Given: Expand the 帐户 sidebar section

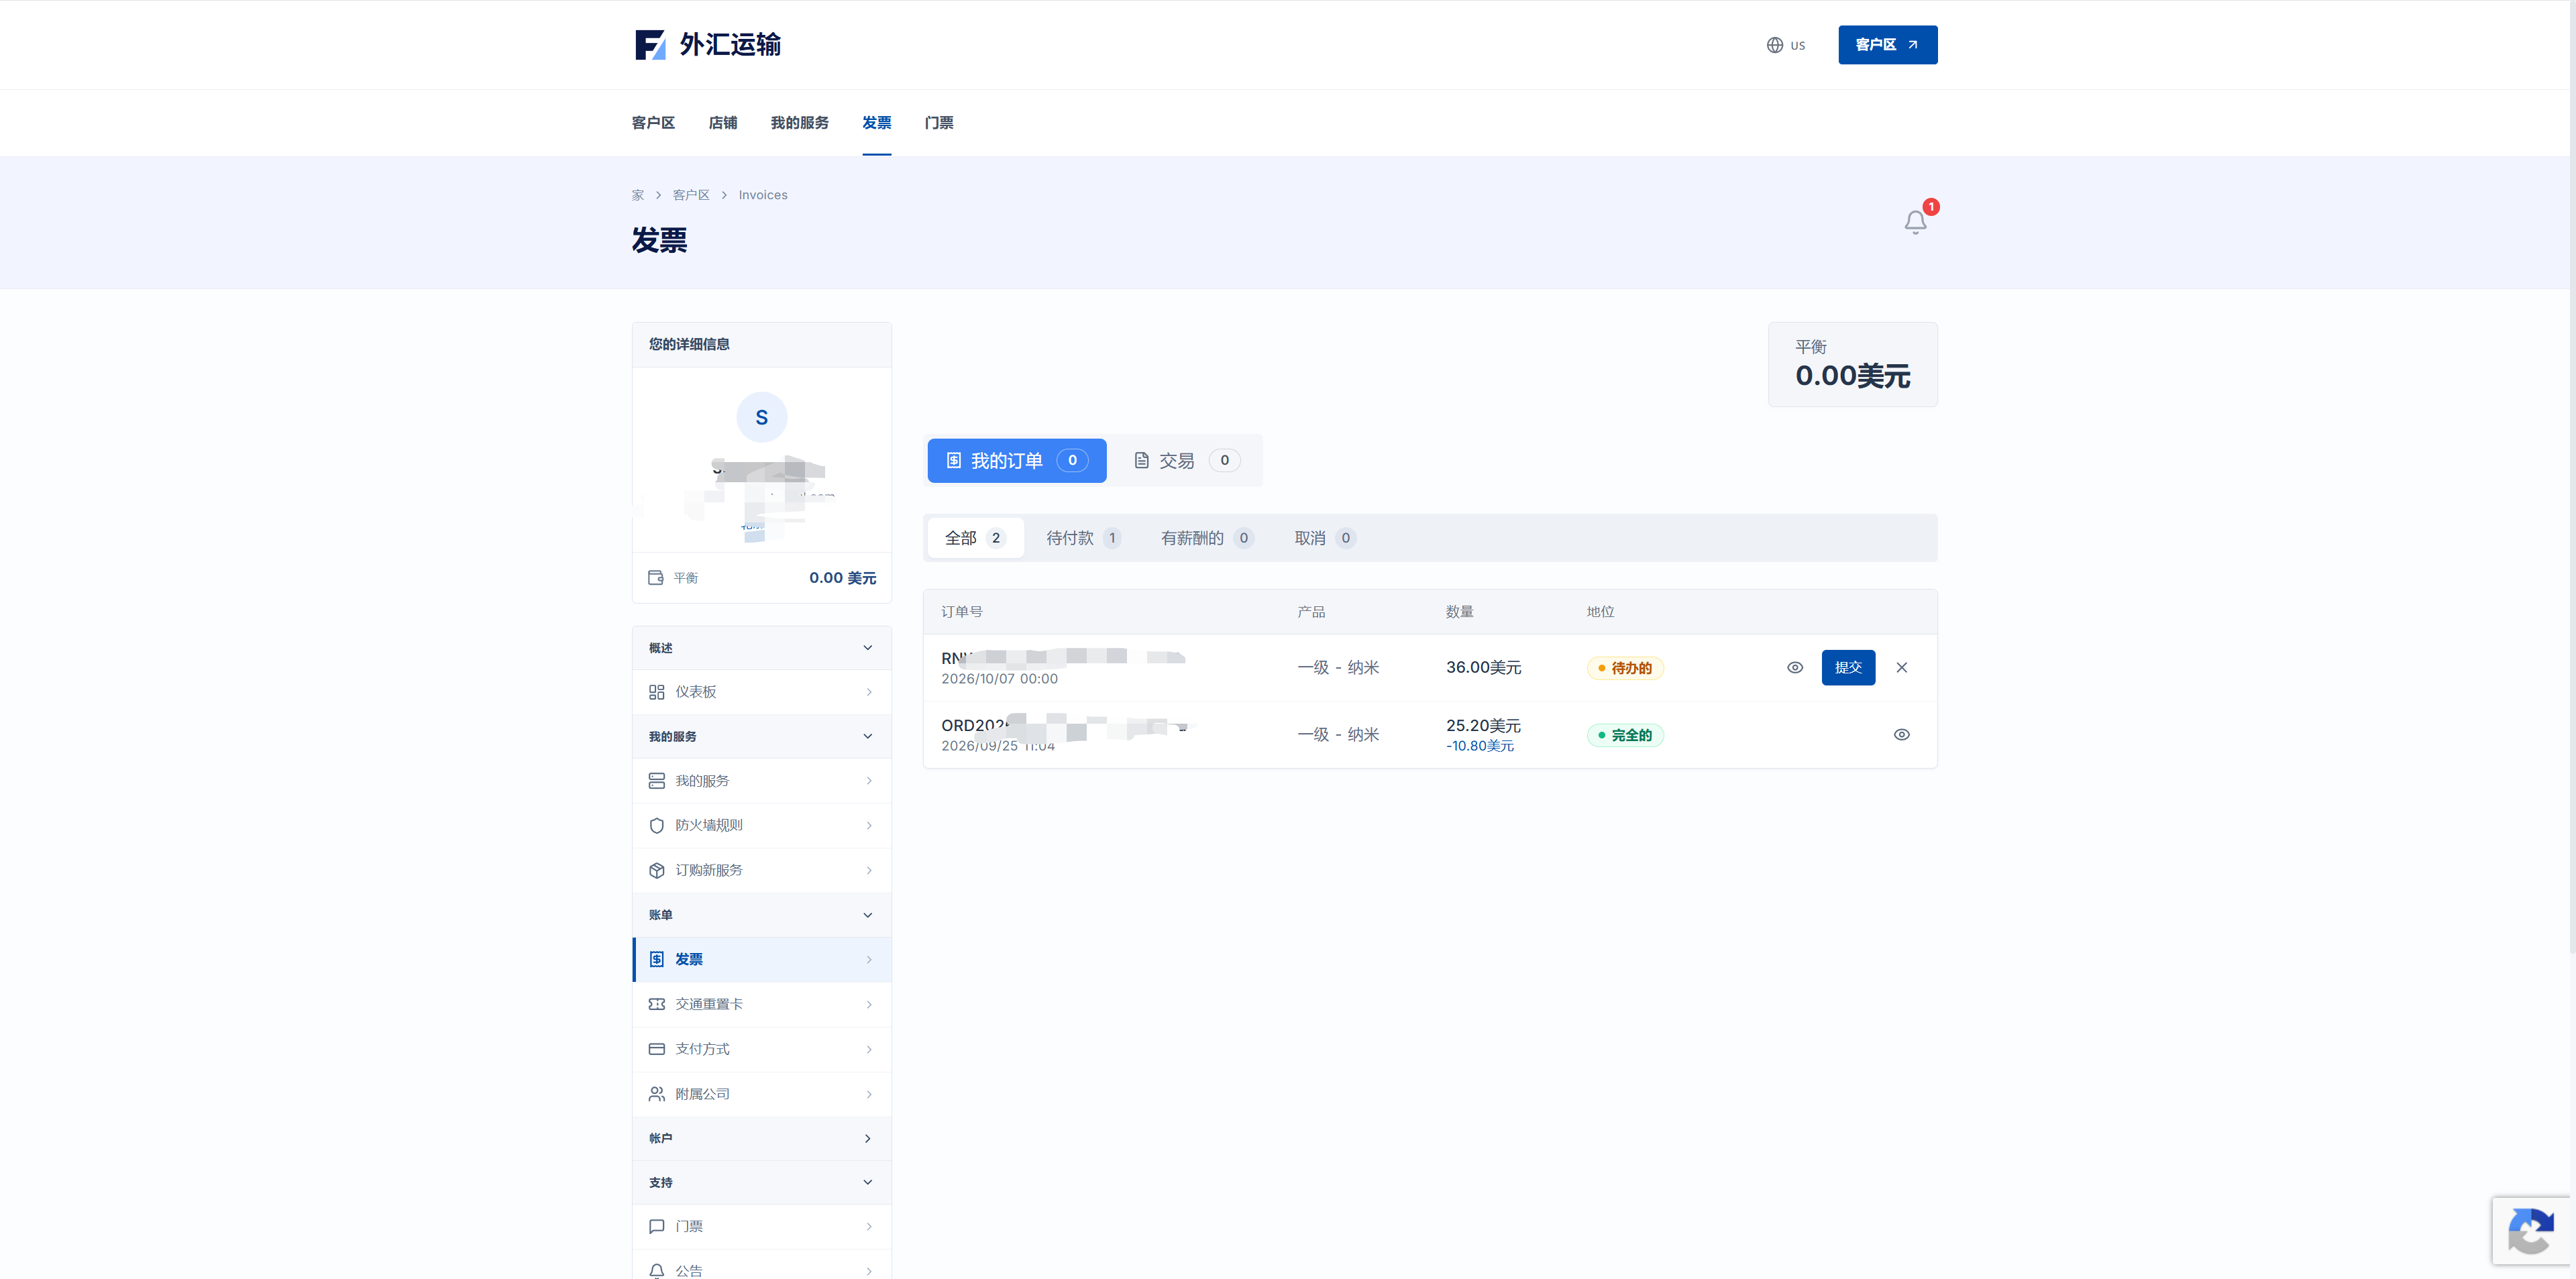Looking at the screenshot, I should click(x=762, y=1138).
